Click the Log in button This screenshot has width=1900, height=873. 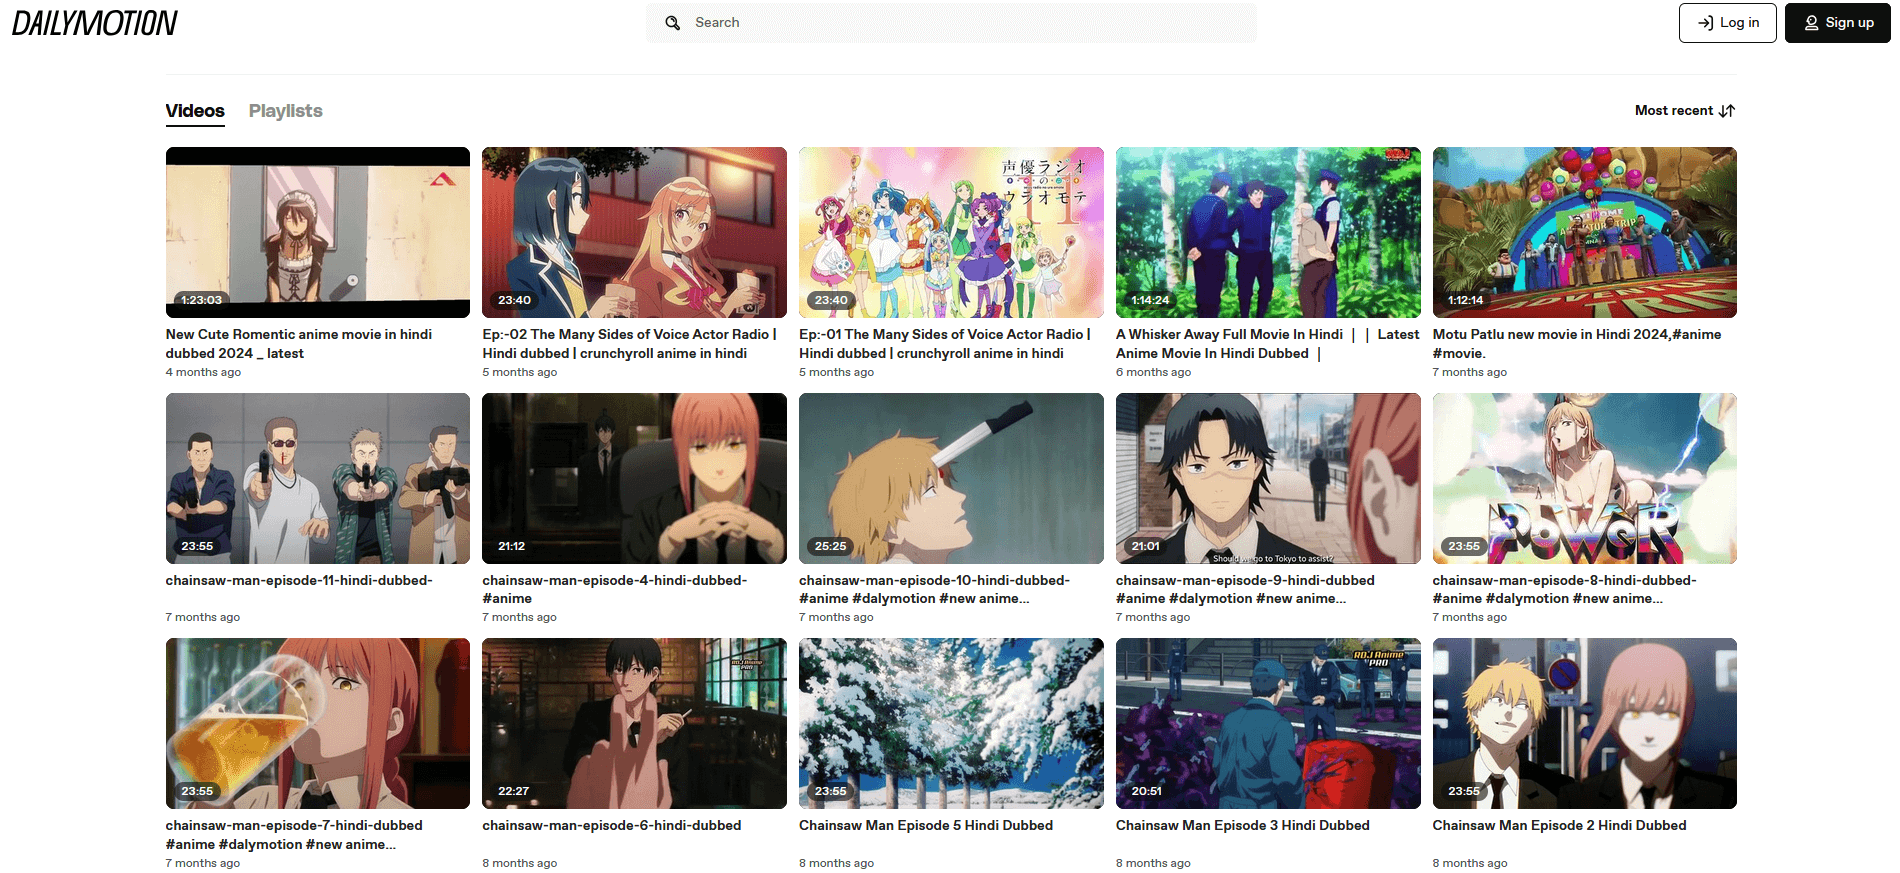point(1727,23)
